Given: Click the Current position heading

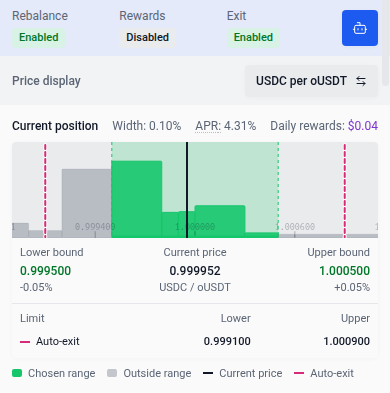Looking at the screenshot, I should (x=55, y=126).
